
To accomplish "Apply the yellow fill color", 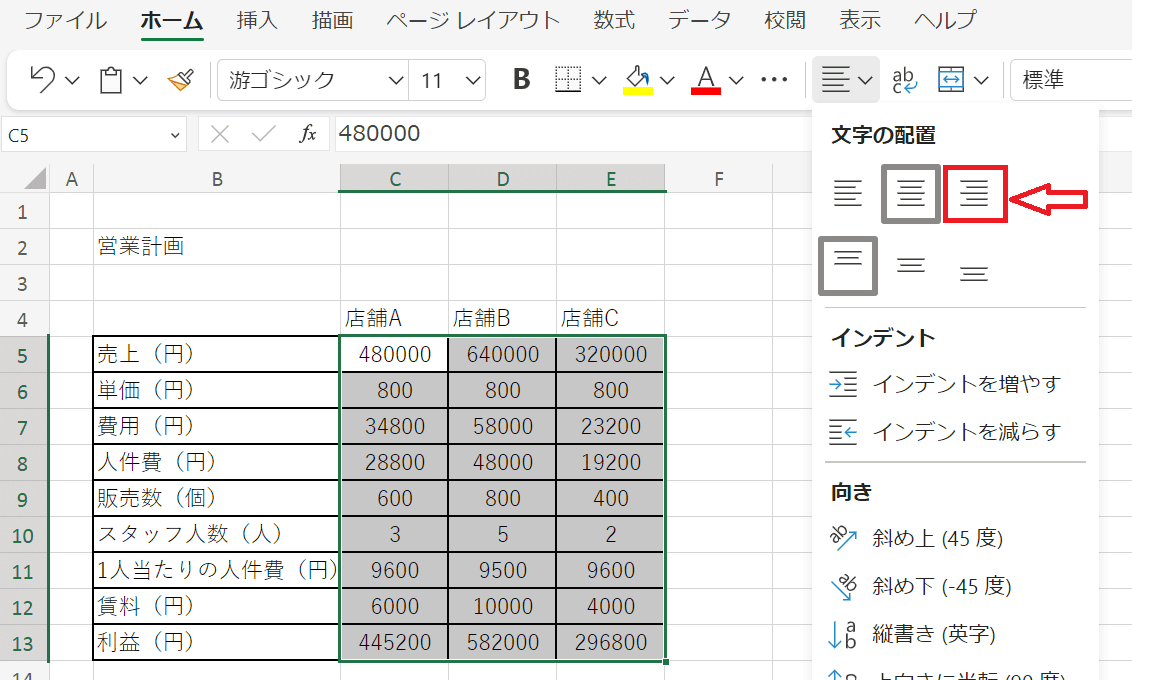I will coord(638,76).
